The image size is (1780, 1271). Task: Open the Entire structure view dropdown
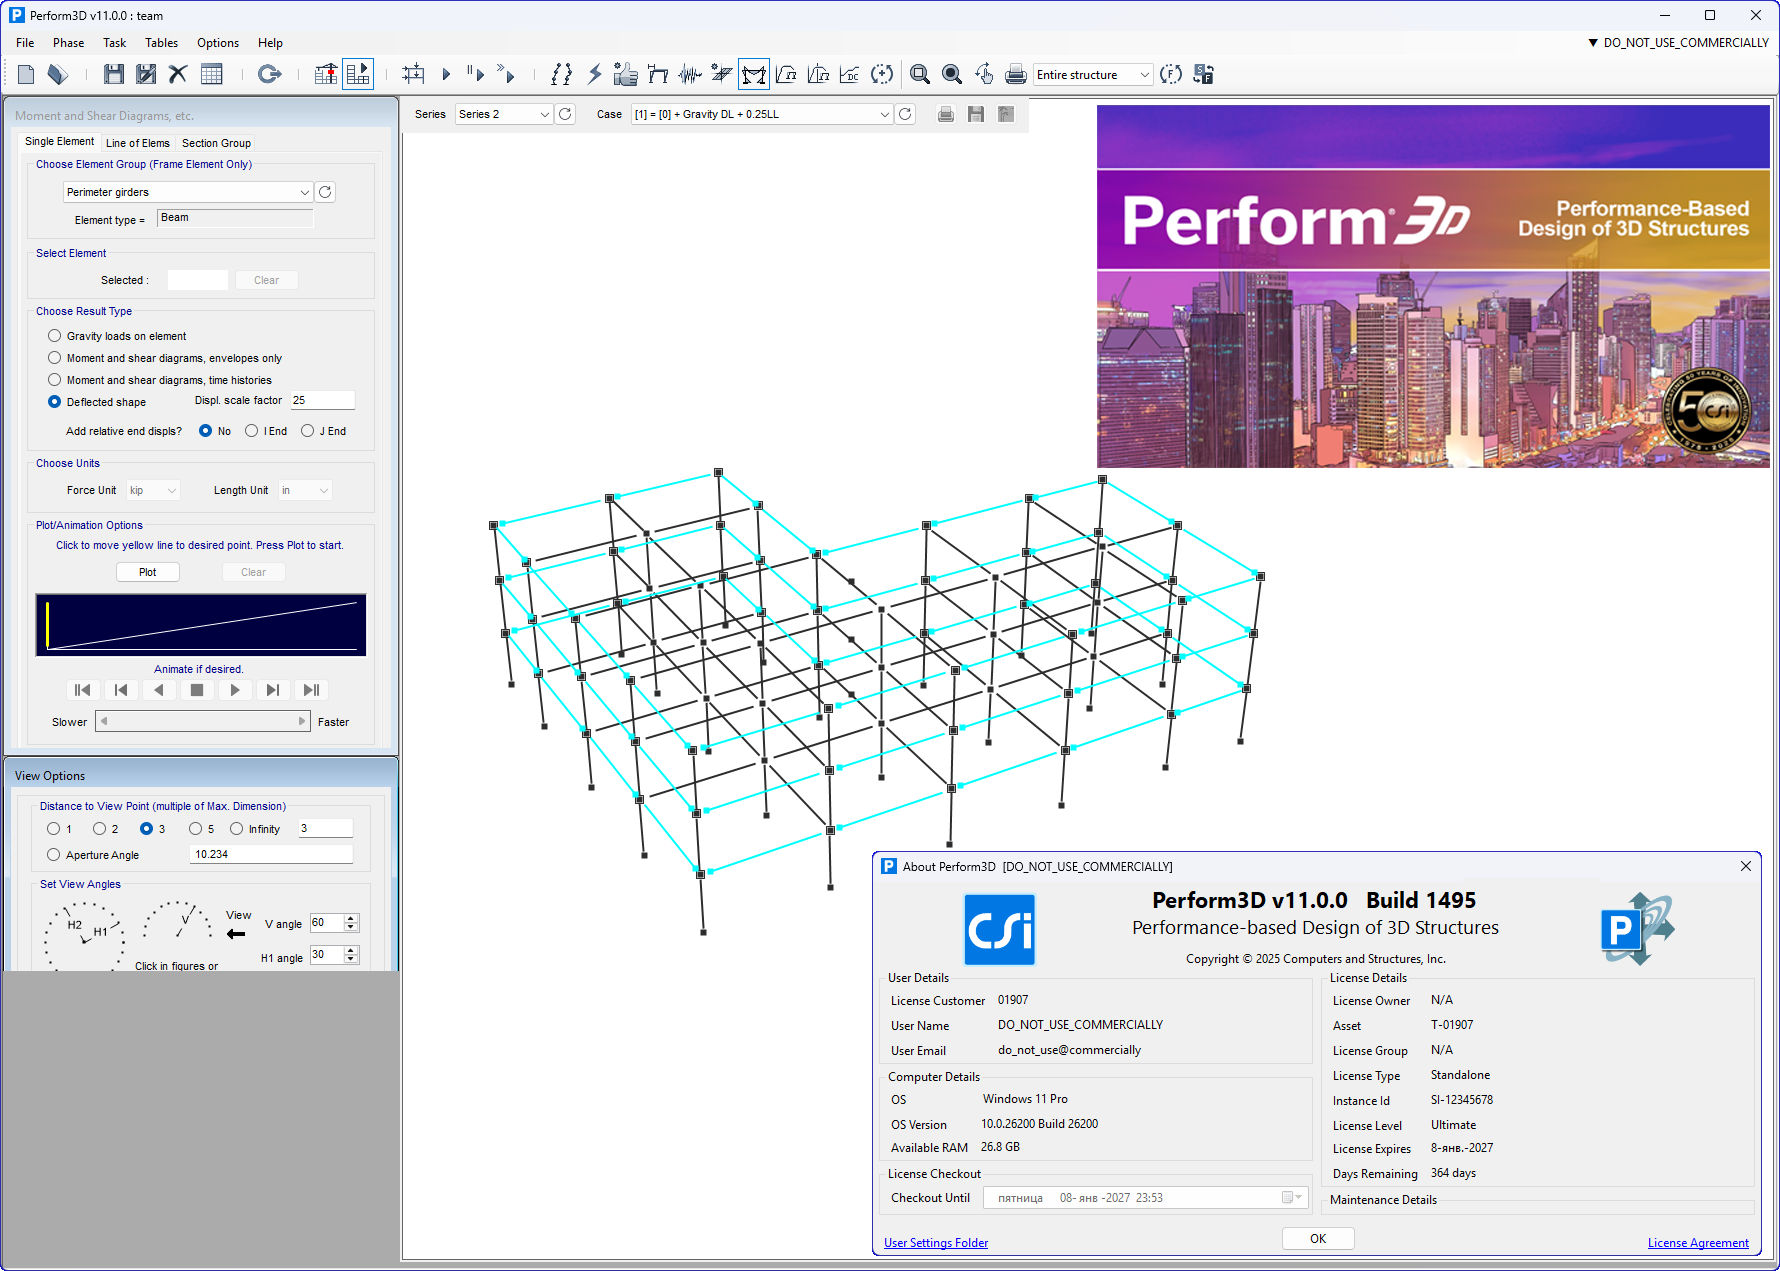pyautogui.click(x=1092, y=75)
